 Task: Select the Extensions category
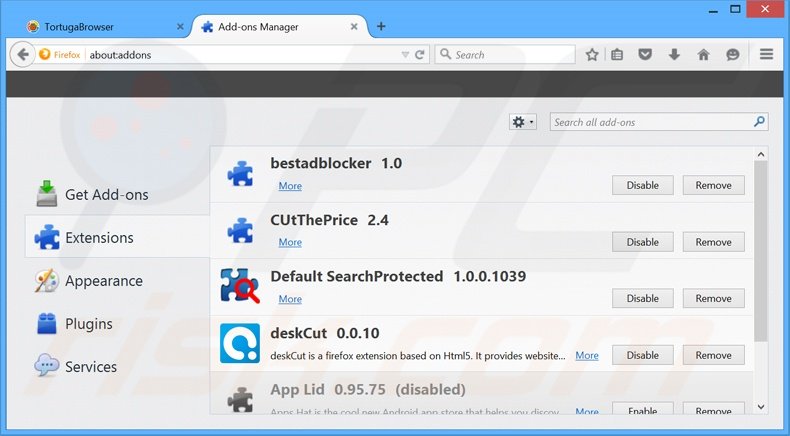pyautogui.click(x=117, y=237)
